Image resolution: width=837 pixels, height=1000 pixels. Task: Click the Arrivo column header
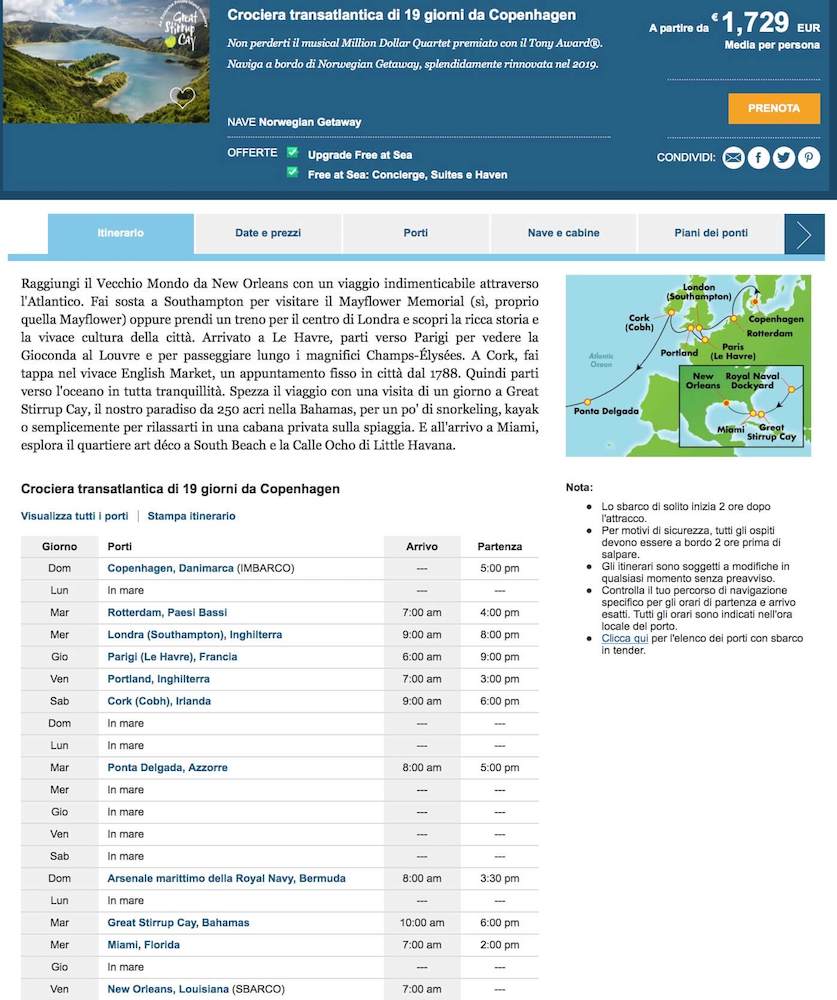coord(422,547)
